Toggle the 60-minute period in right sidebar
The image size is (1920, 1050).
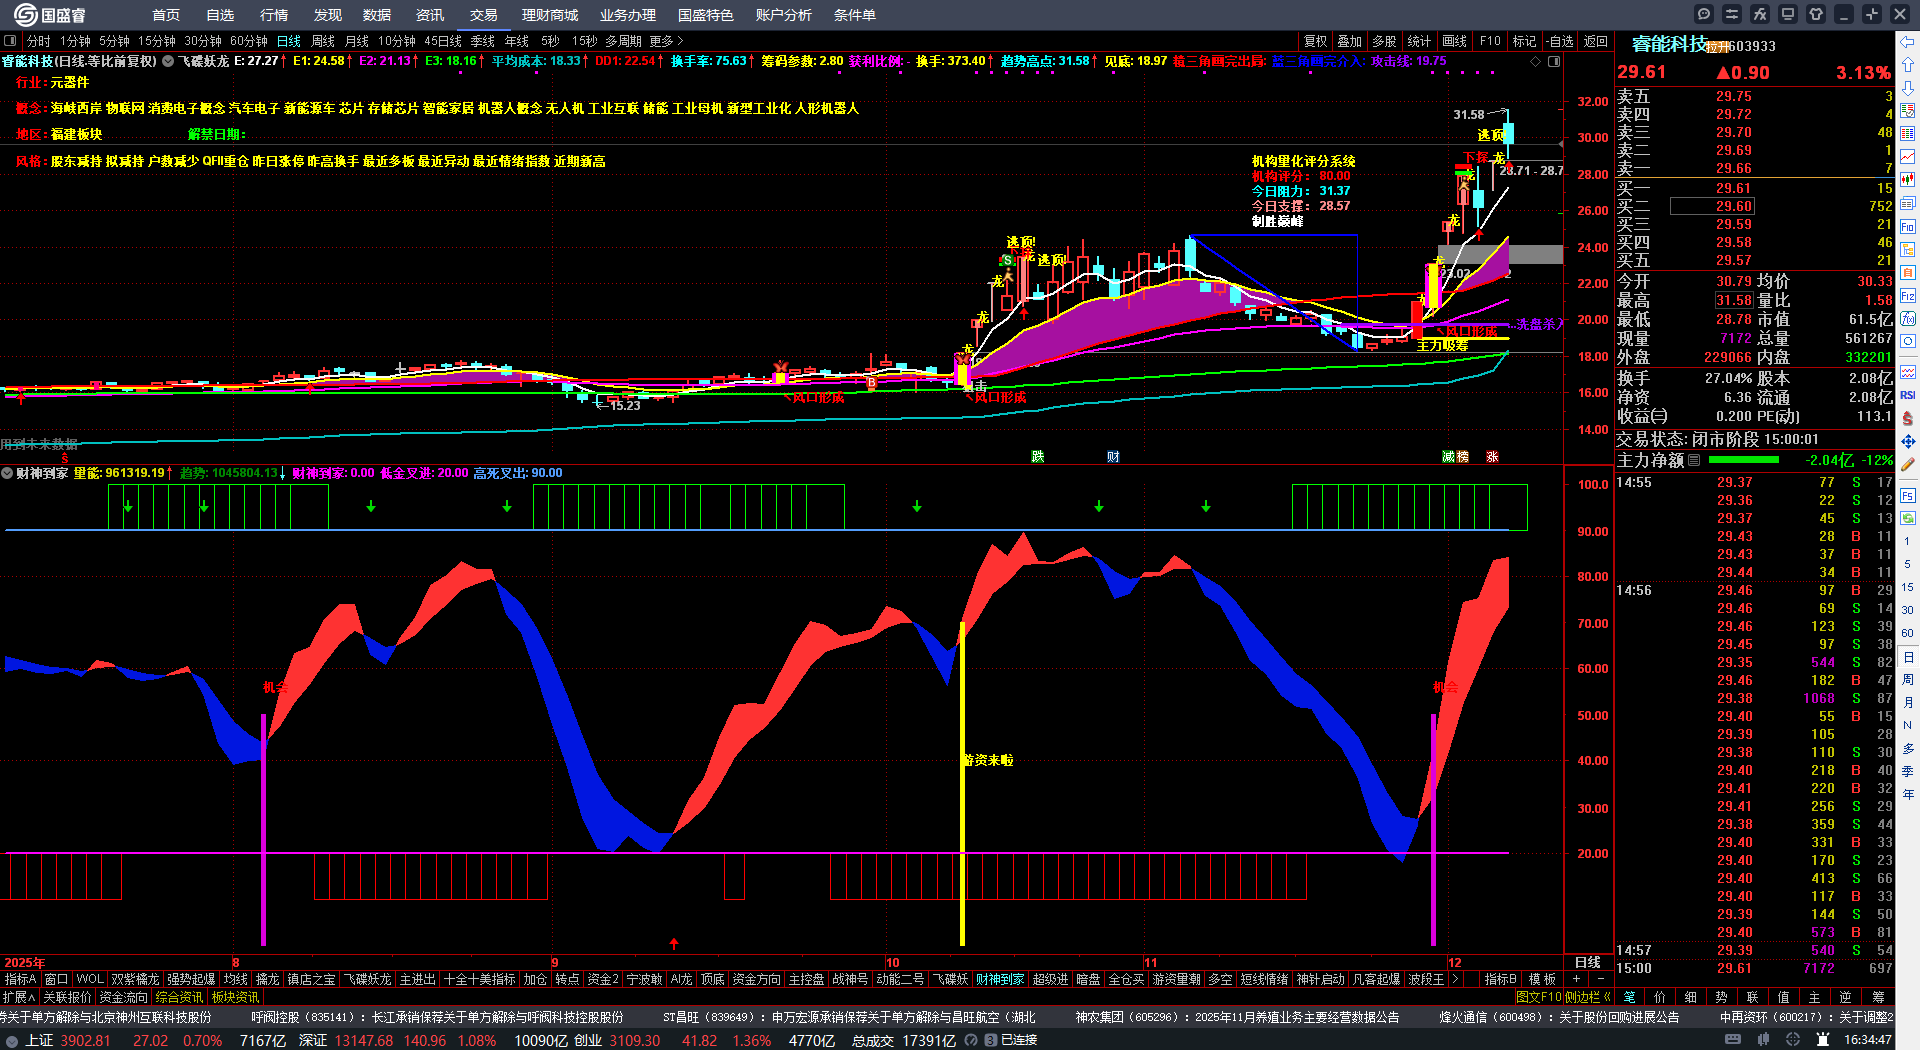click(1908, 633)
